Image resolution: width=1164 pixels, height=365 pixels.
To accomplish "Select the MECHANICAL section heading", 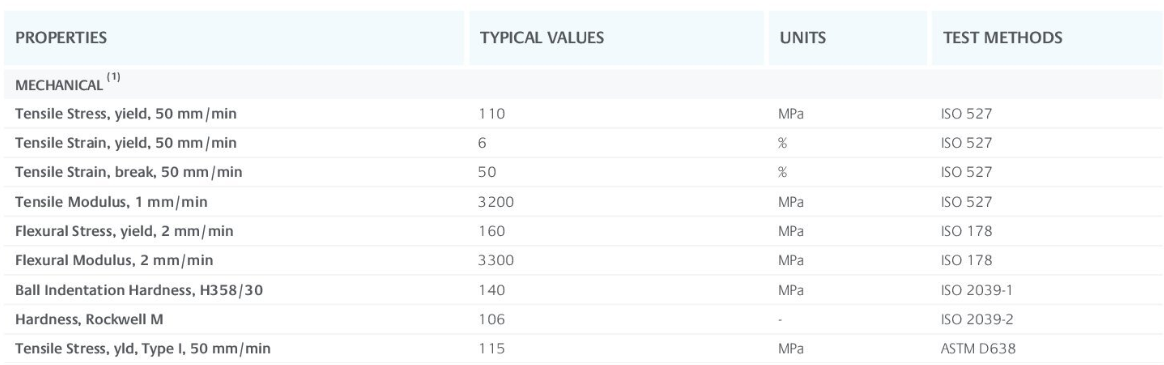I will [59, 85].
